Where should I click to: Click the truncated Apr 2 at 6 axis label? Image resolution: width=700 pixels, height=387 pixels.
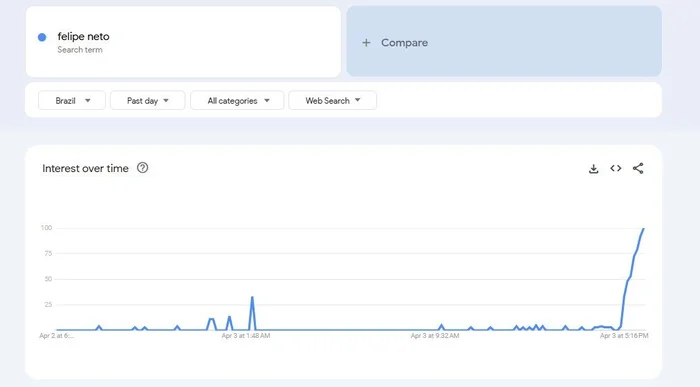pyautogui.click(x=56, y=335)
